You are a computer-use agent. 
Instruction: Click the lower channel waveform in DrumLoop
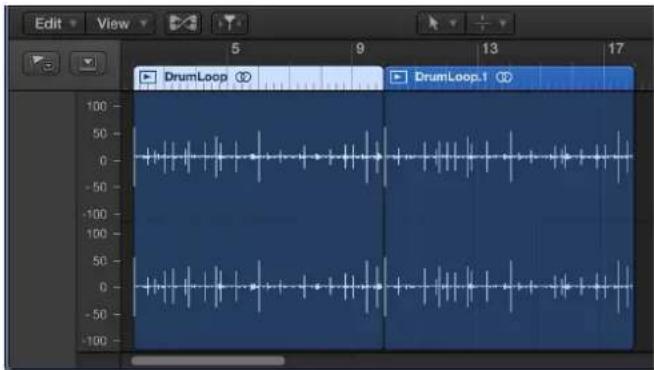point(258,287)
